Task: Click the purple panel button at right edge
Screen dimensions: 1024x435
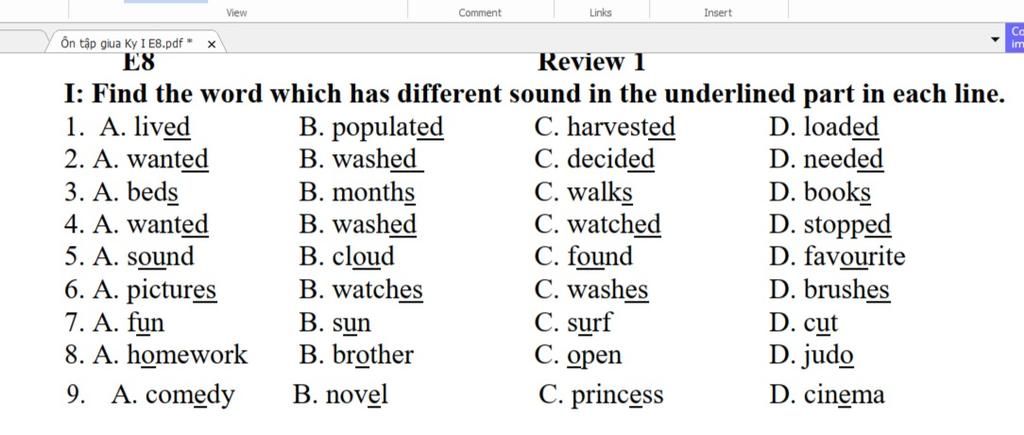Action: click(1017, 39)
